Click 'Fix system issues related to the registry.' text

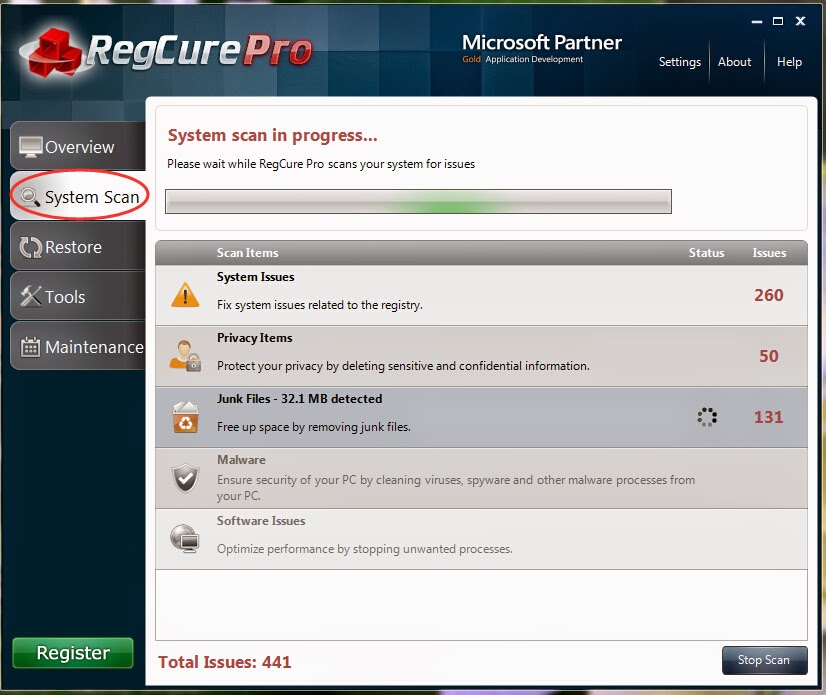(320, 305)
